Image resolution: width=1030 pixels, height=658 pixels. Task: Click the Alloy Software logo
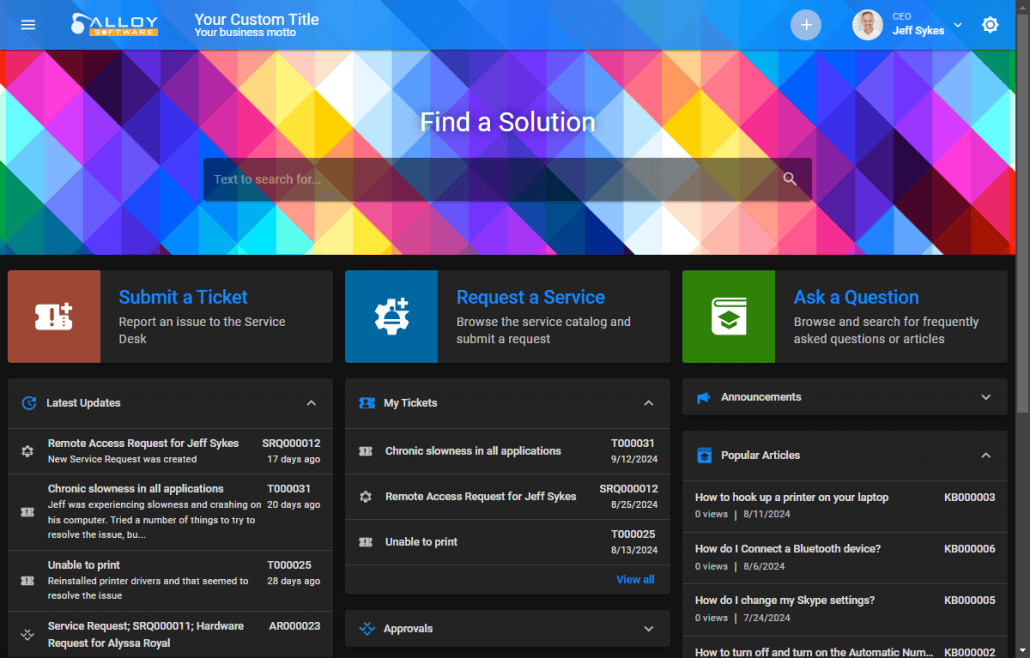113,24
